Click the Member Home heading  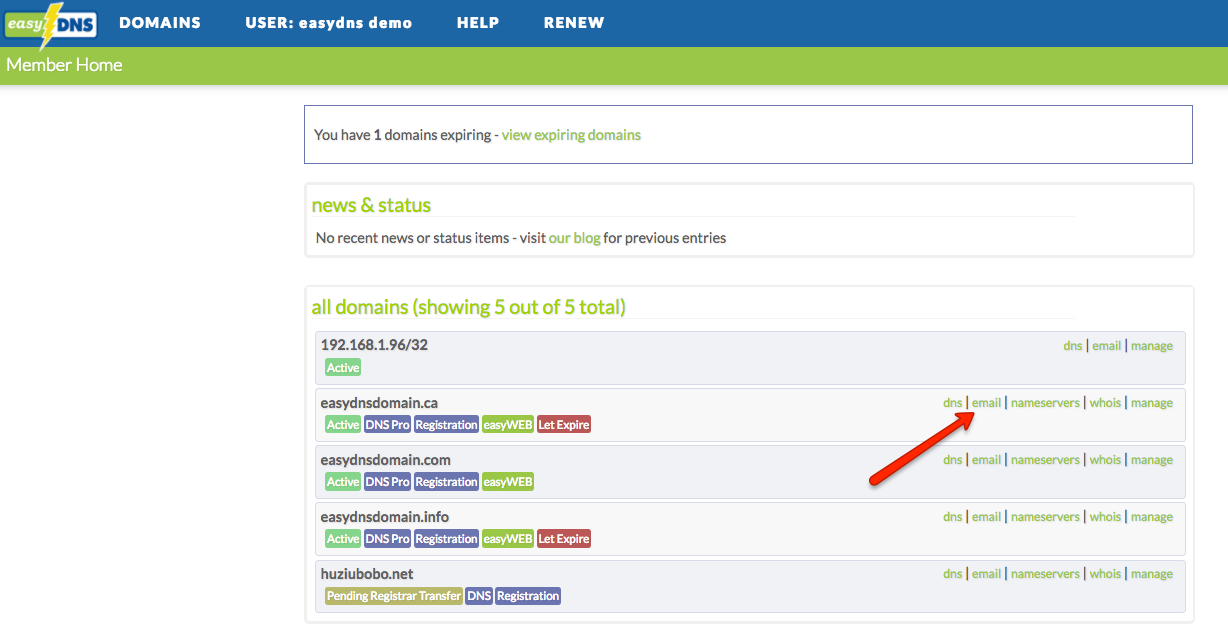click(64, 65)
